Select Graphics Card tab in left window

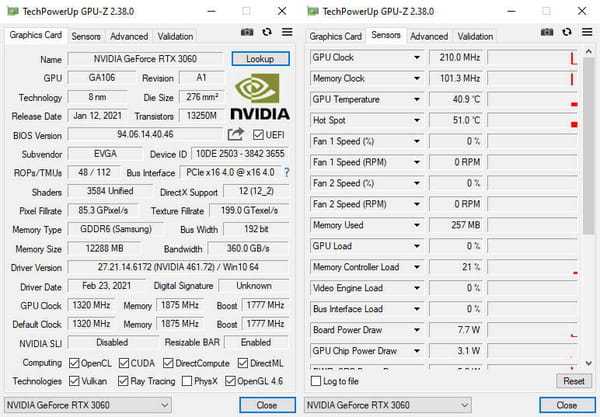click(x=36, y=35)
